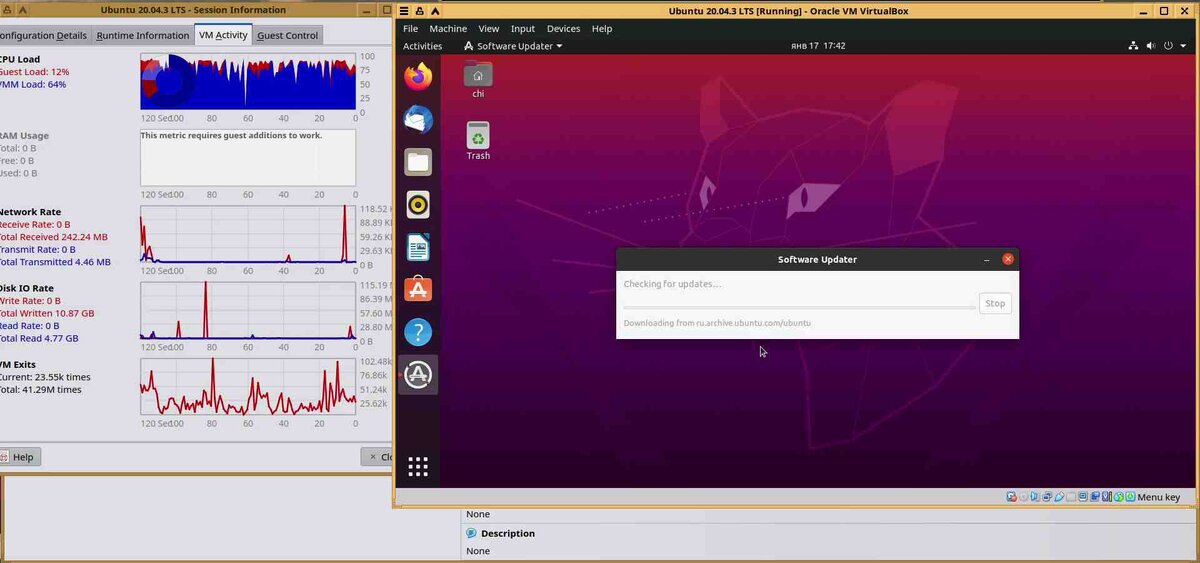This screenshot has width=1200, height=563.
Task: Open the Machine menu
Action: pos(448,29)
